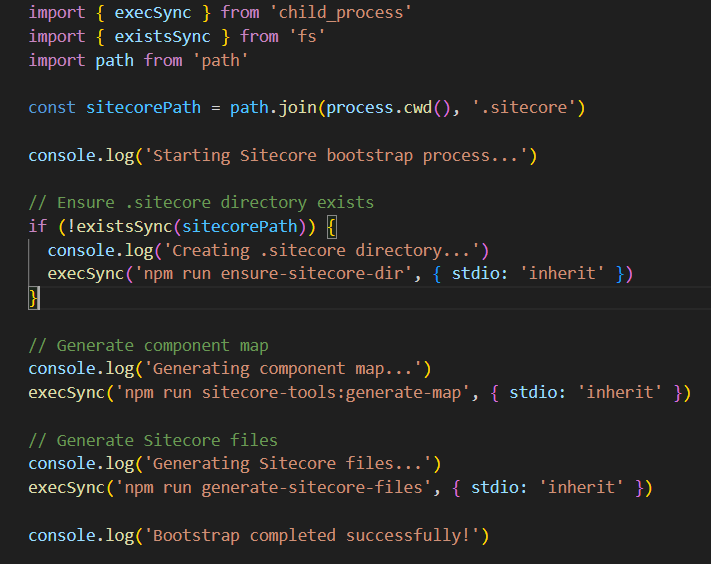Image resolution: width=711 pixels, height=564 pixels.
Task: Click the path identifier in 'import path from'
Action: tap(114, 60)
